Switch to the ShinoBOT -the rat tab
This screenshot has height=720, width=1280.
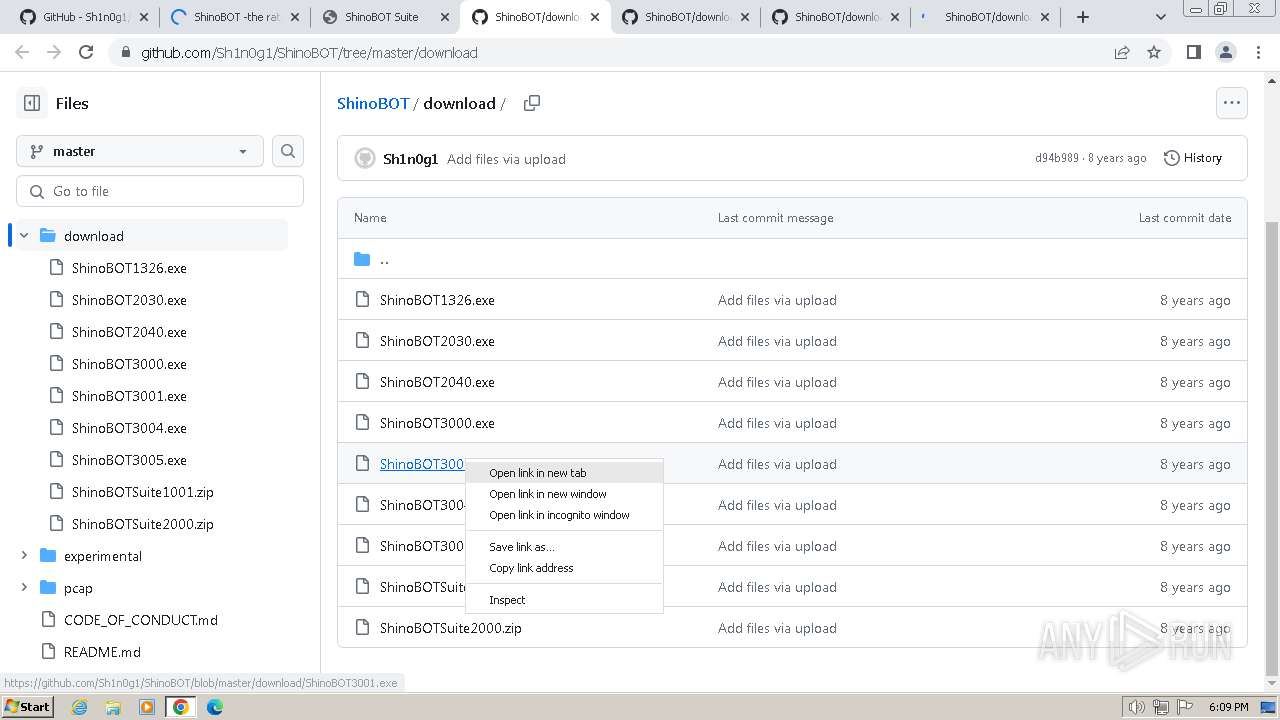pos(236,17)
